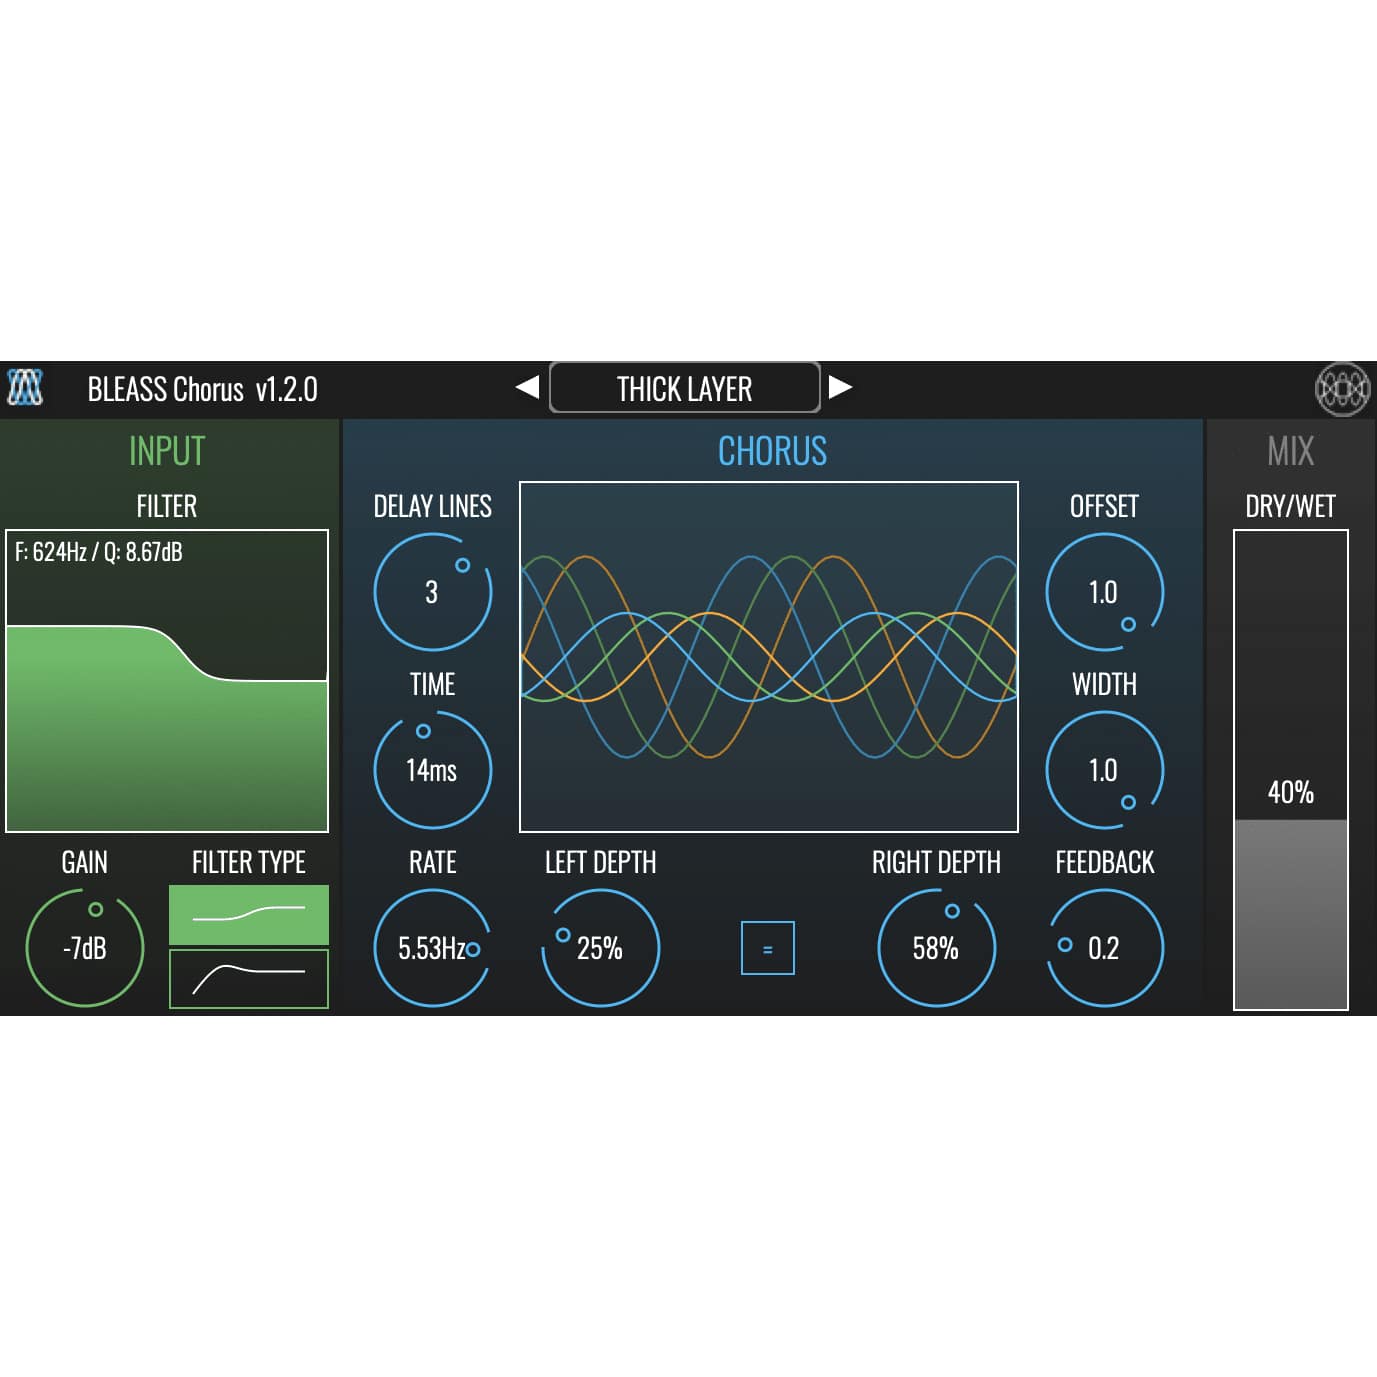Click the input filter response graph

point(167,681)
